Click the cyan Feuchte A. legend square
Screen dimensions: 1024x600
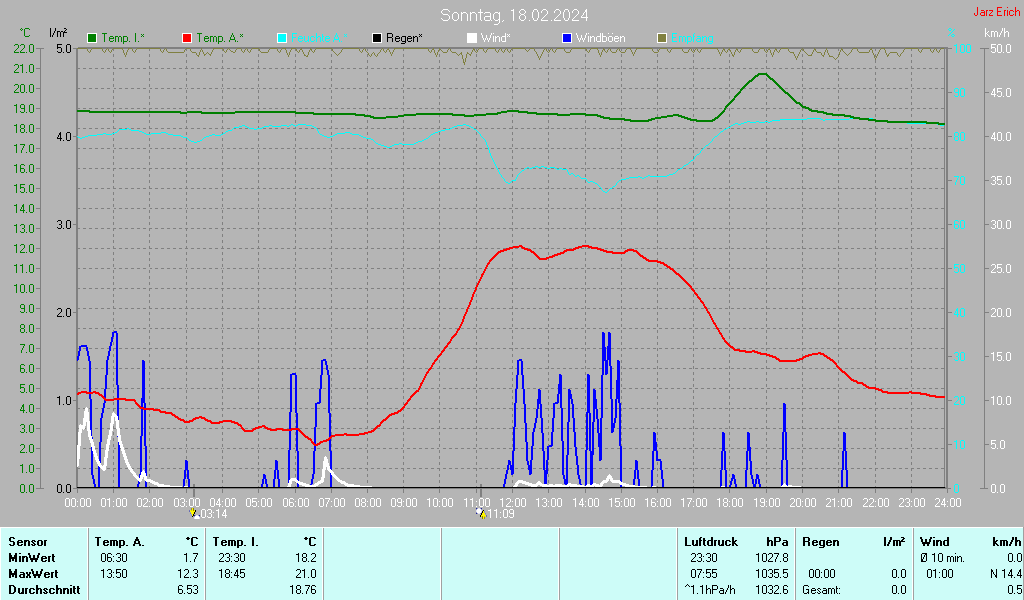coord(282,38)
